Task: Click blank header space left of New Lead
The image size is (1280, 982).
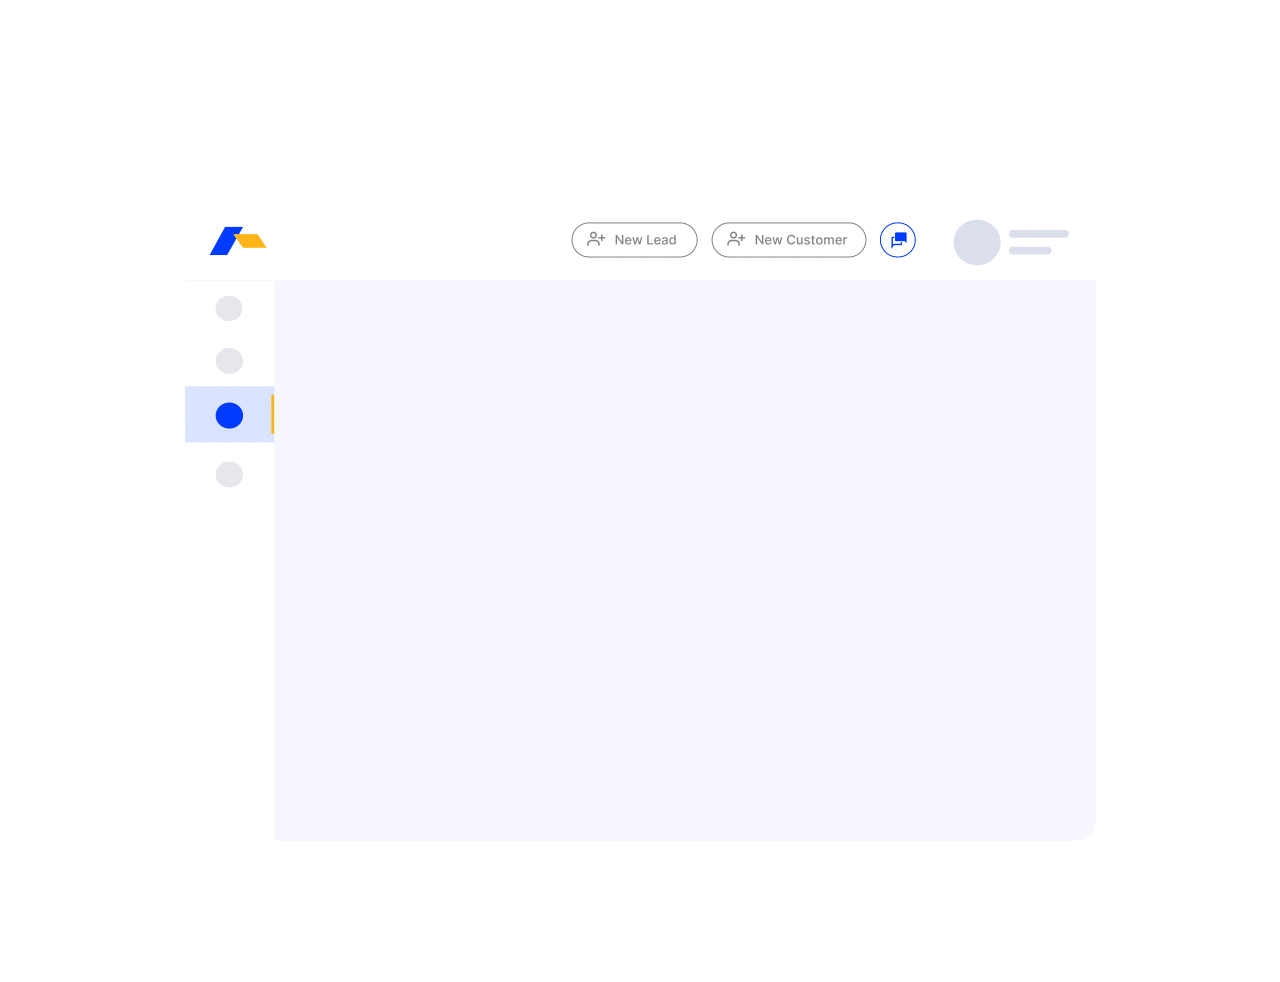Action: 418,241
